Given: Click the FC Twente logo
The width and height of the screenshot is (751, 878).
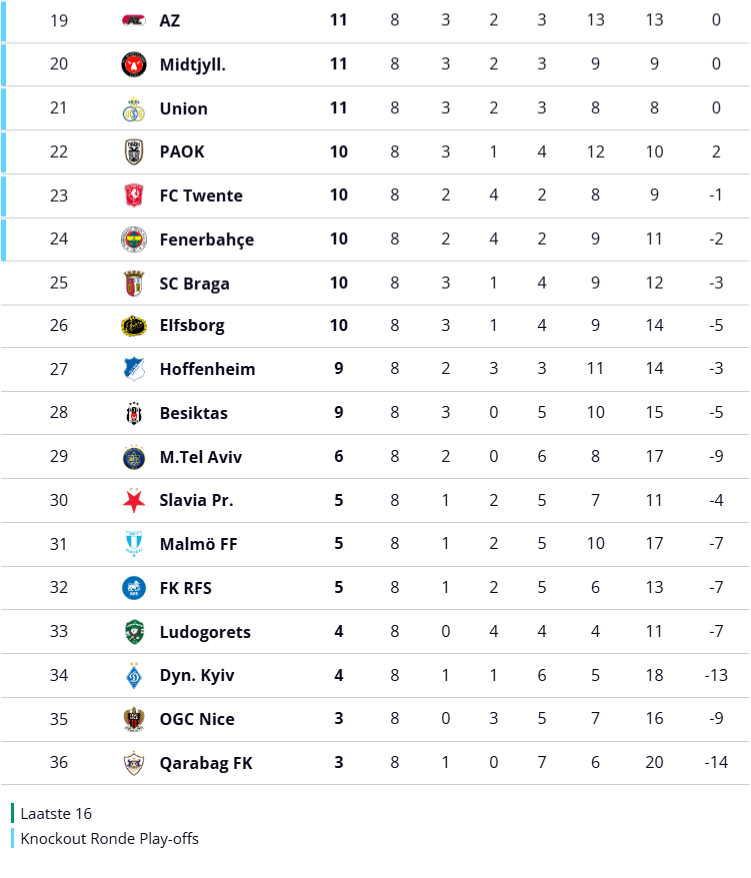Looking at the screenshot, I should (x=134, y=195).
